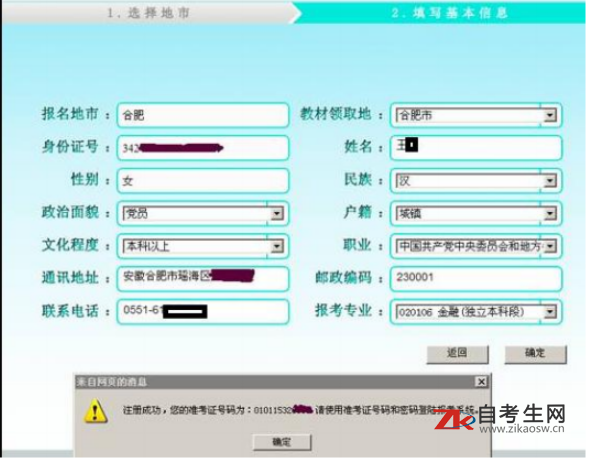Click the 返回 button on the form
Image resolution: width=589 pixels, height=458 pixels.
(x=458, y=354)
